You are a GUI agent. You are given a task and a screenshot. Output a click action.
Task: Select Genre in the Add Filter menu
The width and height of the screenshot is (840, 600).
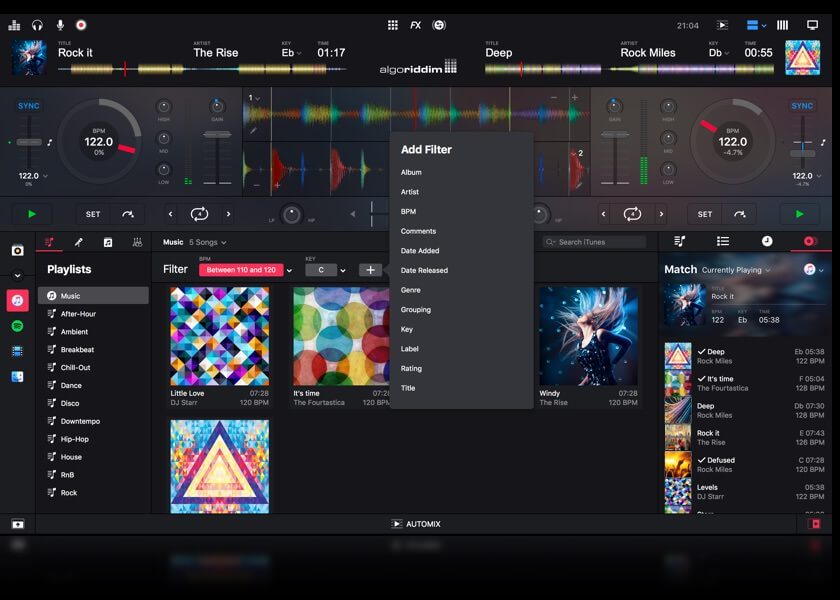(411, 290)
